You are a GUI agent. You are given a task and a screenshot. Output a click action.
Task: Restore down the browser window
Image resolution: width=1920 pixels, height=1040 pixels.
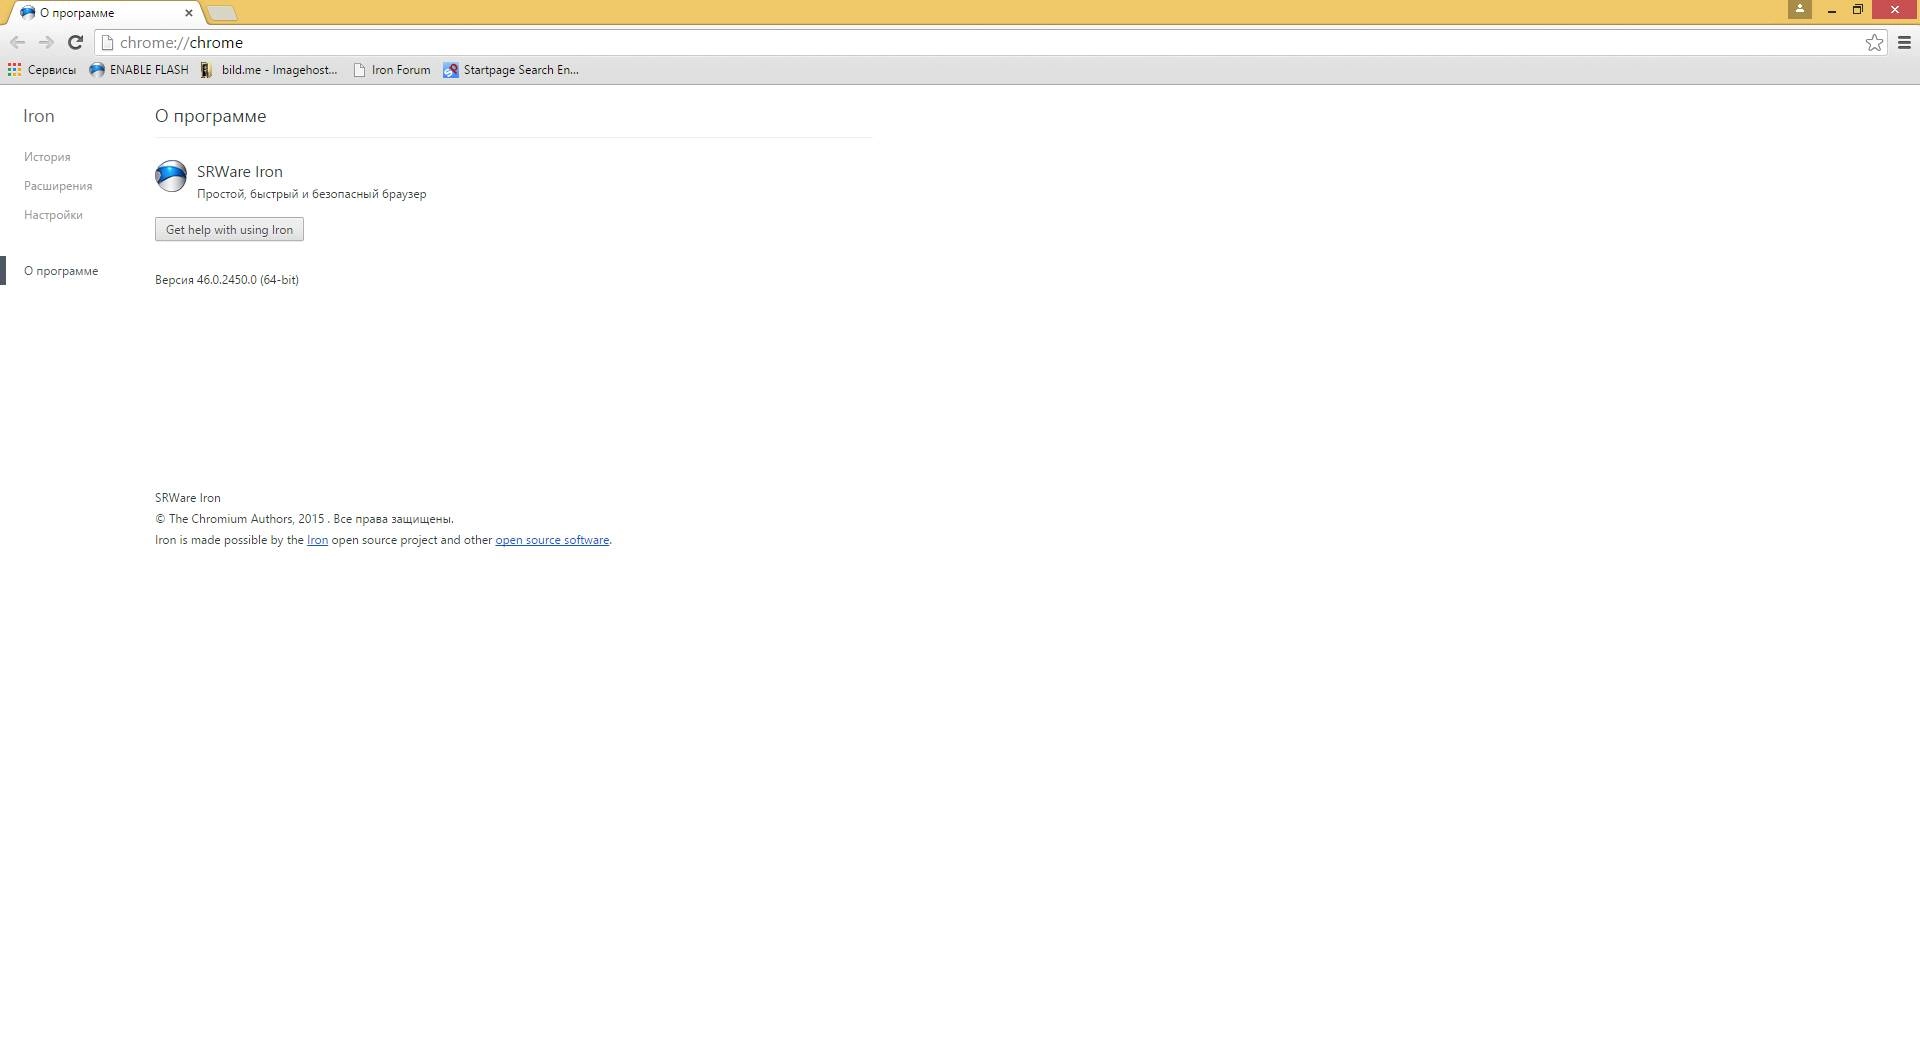[x=1857, y=10]
